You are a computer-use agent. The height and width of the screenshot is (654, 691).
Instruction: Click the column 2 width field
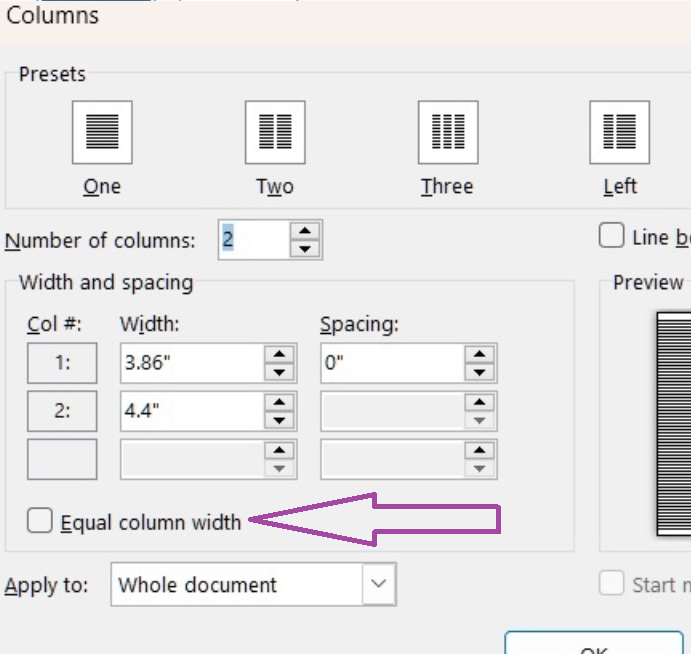[x=192, y=411]
